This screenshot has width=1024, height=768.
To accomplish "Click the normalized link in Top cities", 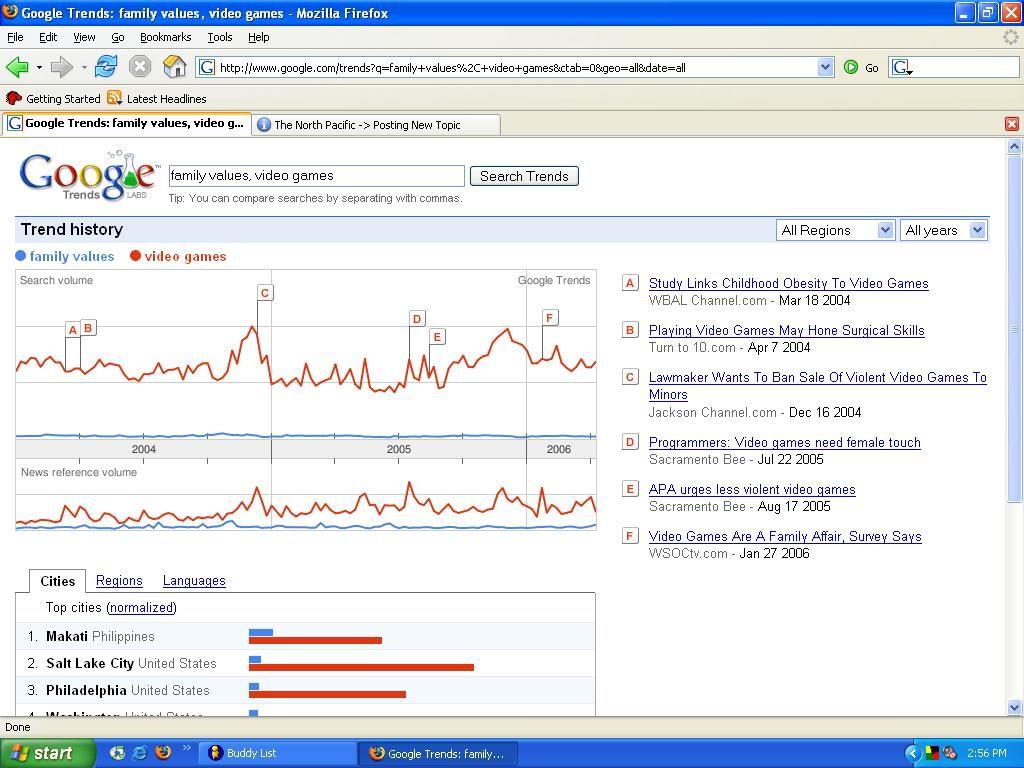I will coord(142,607).
